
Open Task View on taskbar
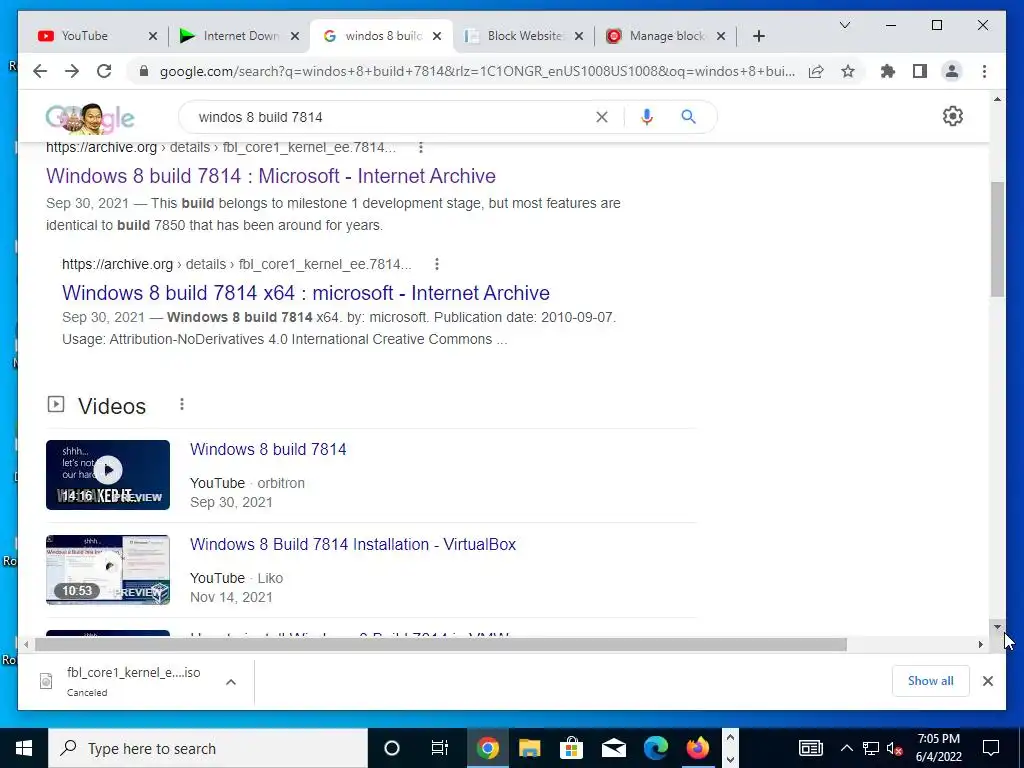440,748
